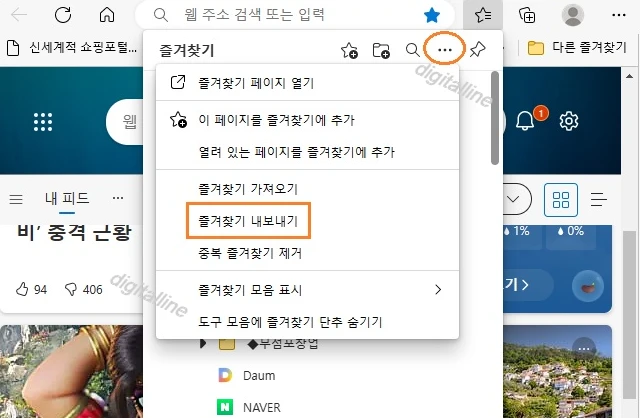This screenshot has height=418, width=640.
Task: Search favorites with magnifier icon
Action: coord(413,50)
